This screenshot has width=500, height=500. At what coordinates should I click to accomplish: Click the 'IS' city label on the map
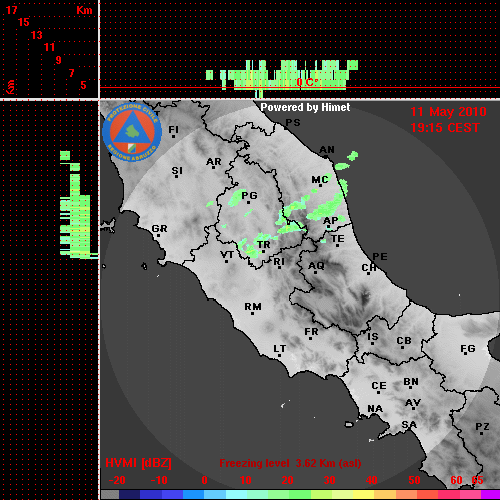coord(373,337)
